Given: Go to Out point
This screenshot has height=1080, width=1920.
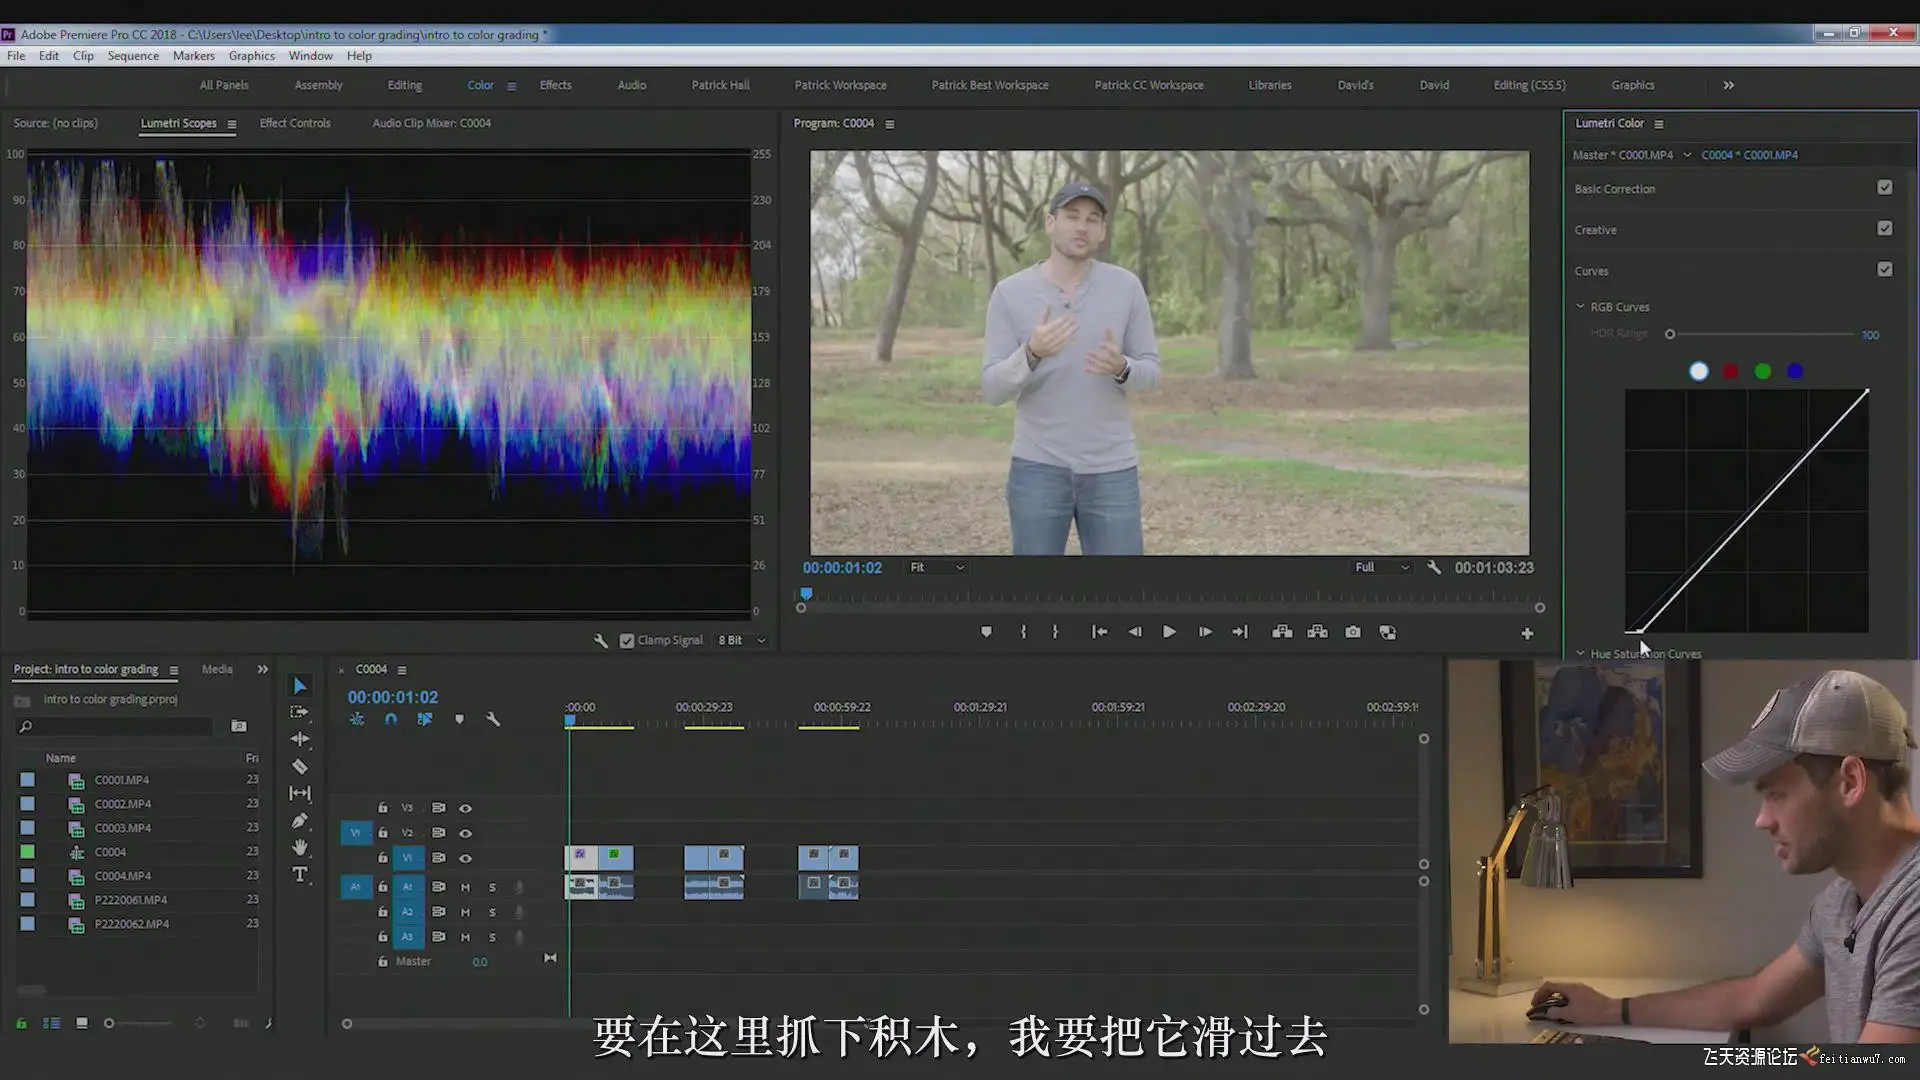Looking at the screenshot, I should pos(1240,632).
